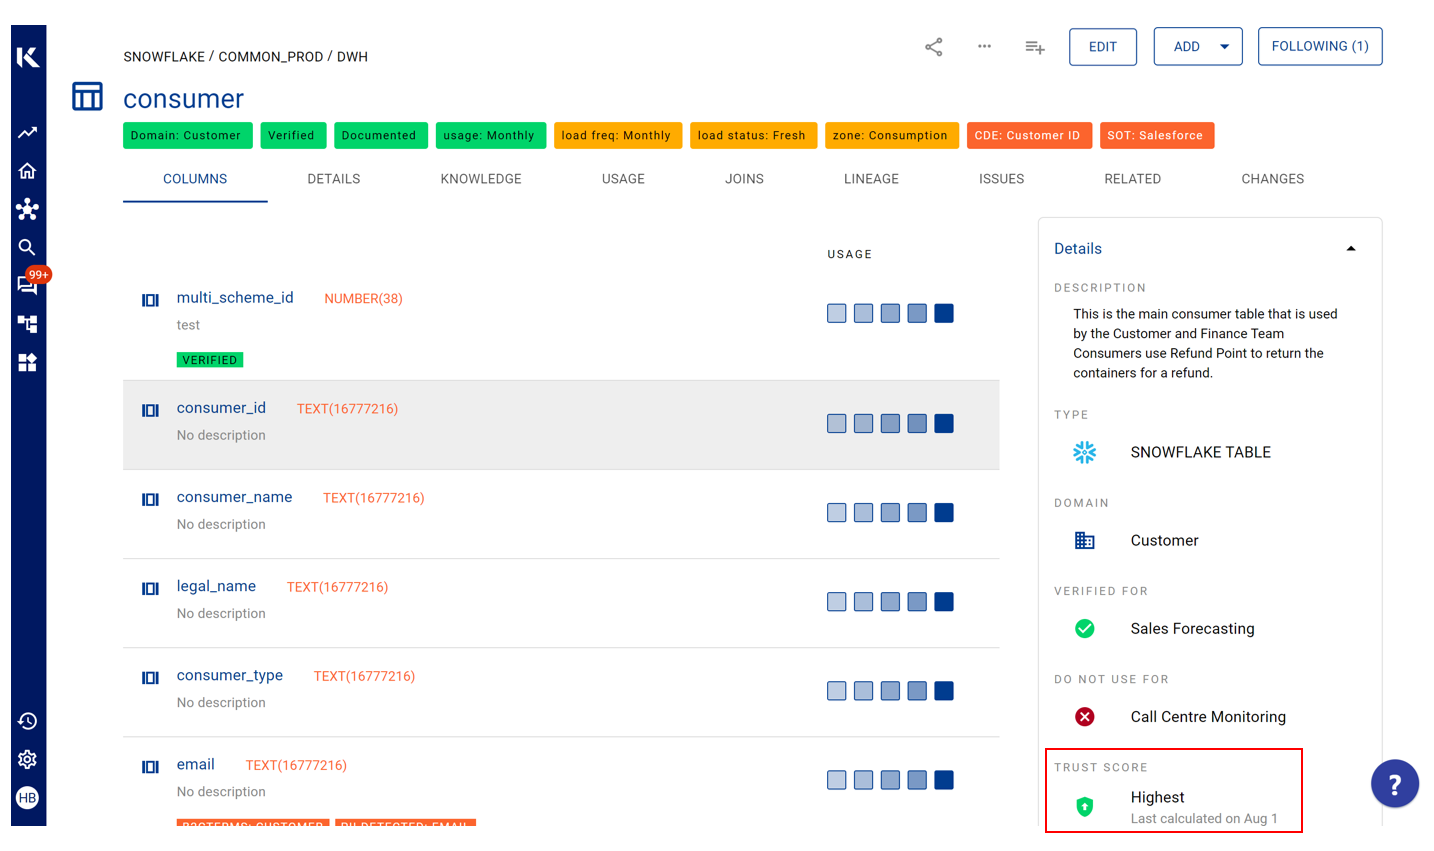Image resolution: width=1434 pixels, height=851 pixels.
Task: Click the HB user avatar
Action: [27, 798]
